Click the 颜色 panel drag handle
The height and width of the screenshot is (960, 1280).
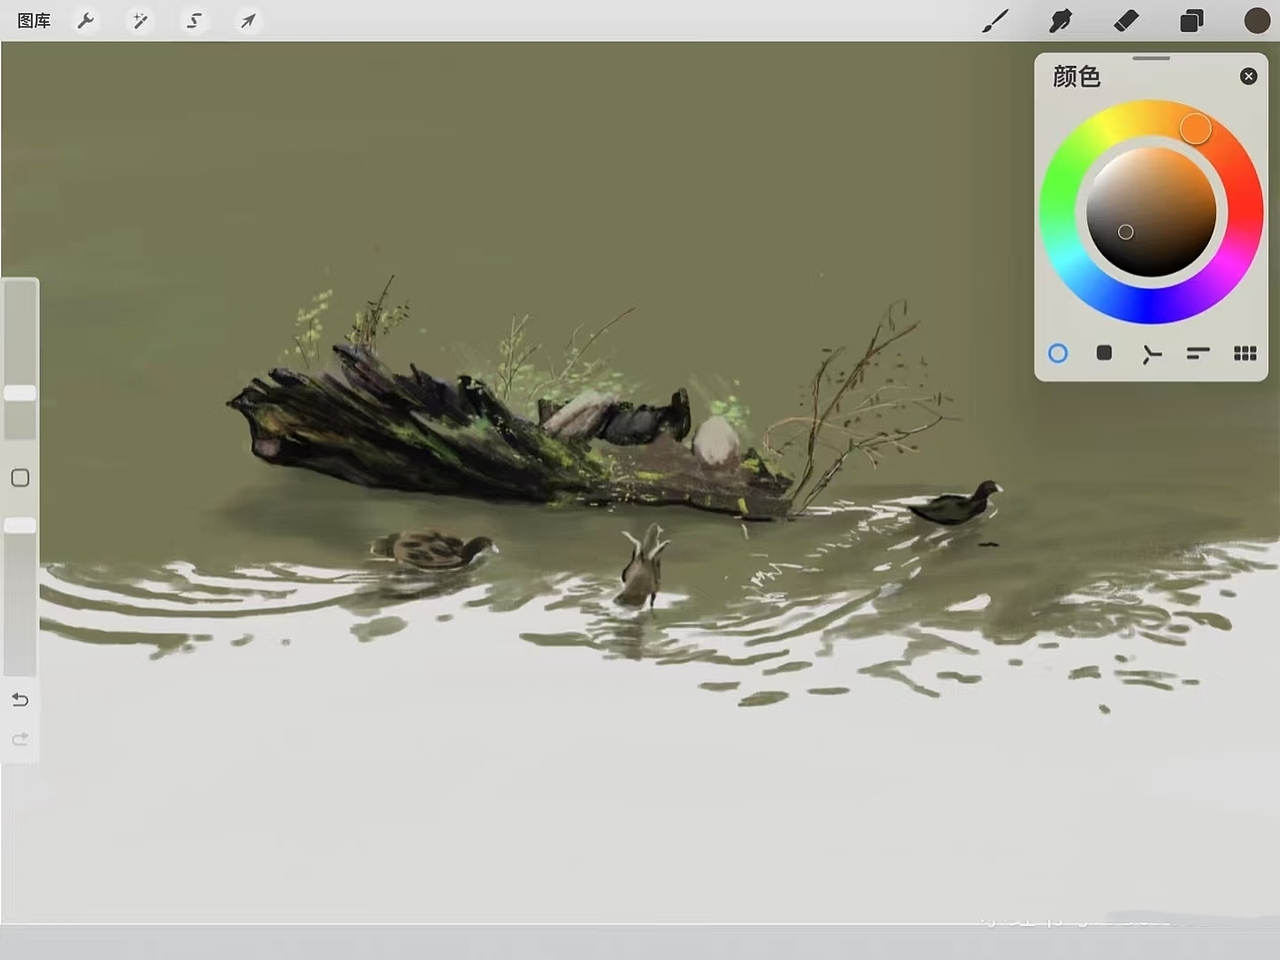click(x=1151, y=58)
